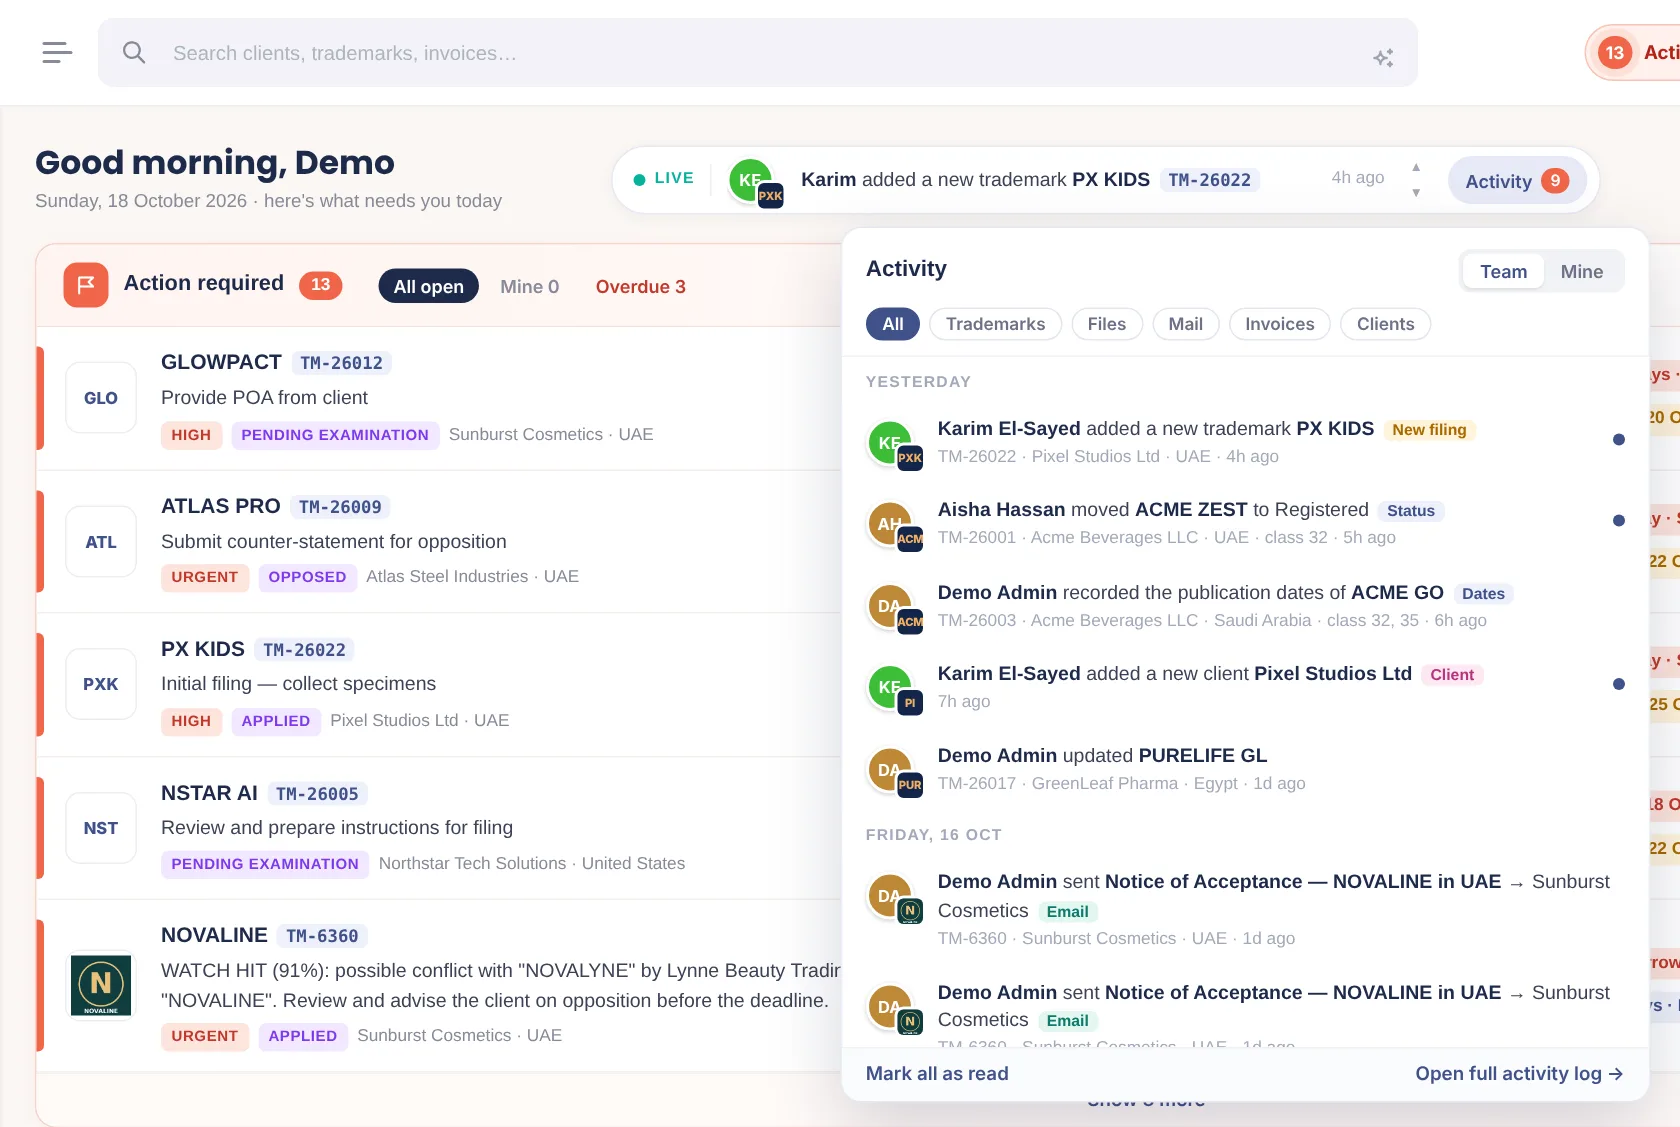The height and width of the screenshot is (1127, 1680).
Task: Click the search magnifier icon
Action: [134, 52]
